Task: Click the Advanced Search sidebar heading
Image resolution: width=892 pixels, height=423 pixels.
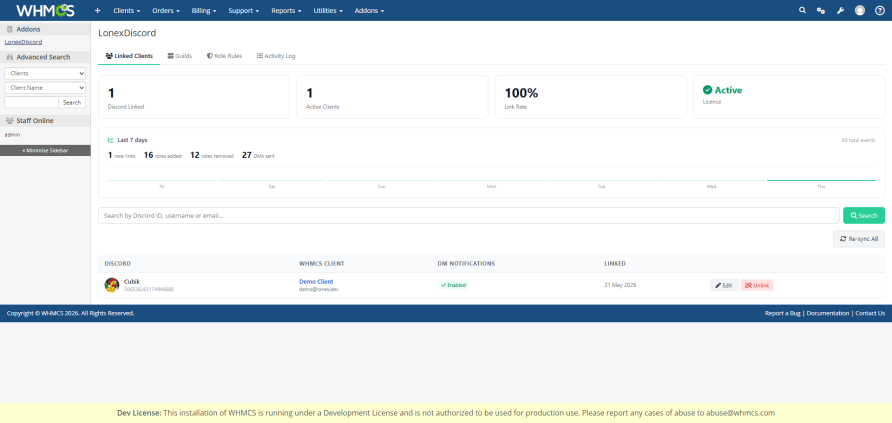Action: (x=43, y=57)
